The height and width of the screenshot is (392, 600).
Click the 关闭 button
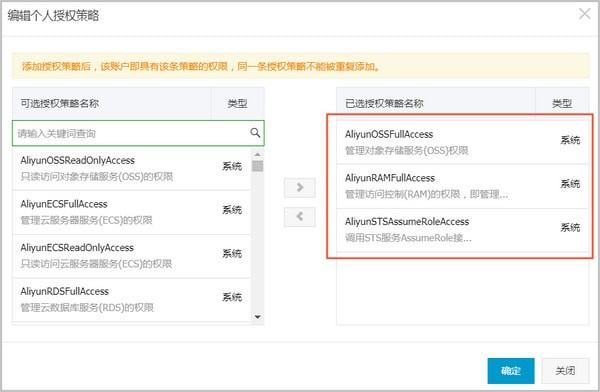[x=565, y=371]
